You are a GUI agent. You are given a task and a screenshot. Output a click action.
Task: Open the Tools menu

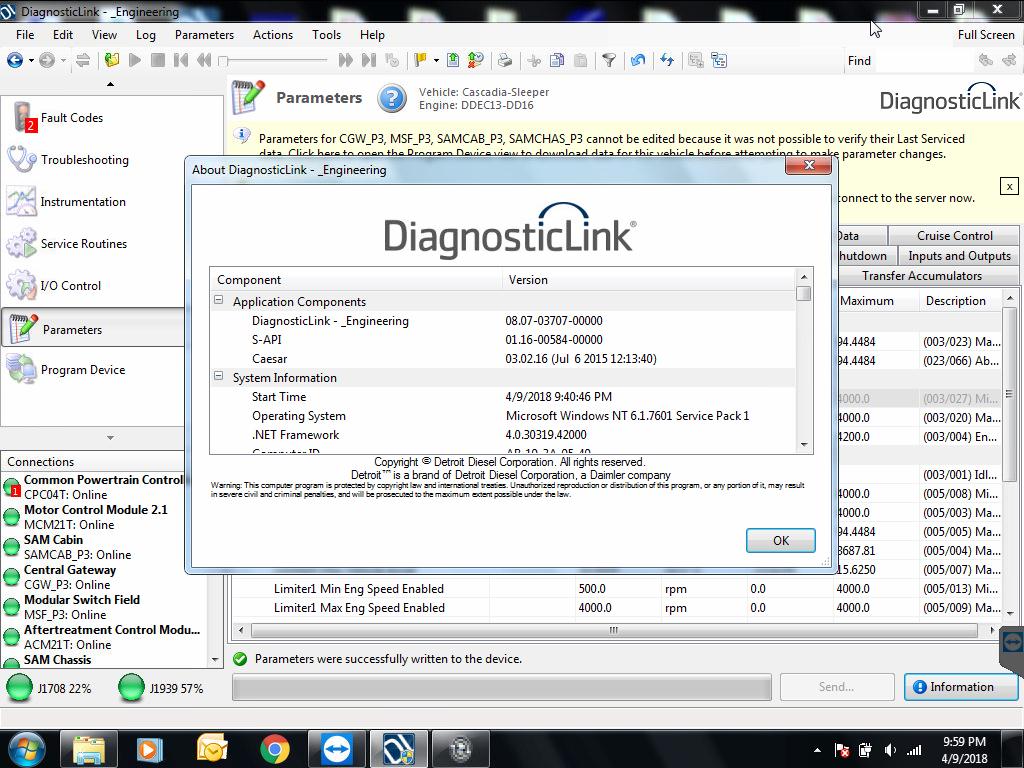tap(327, 35)
